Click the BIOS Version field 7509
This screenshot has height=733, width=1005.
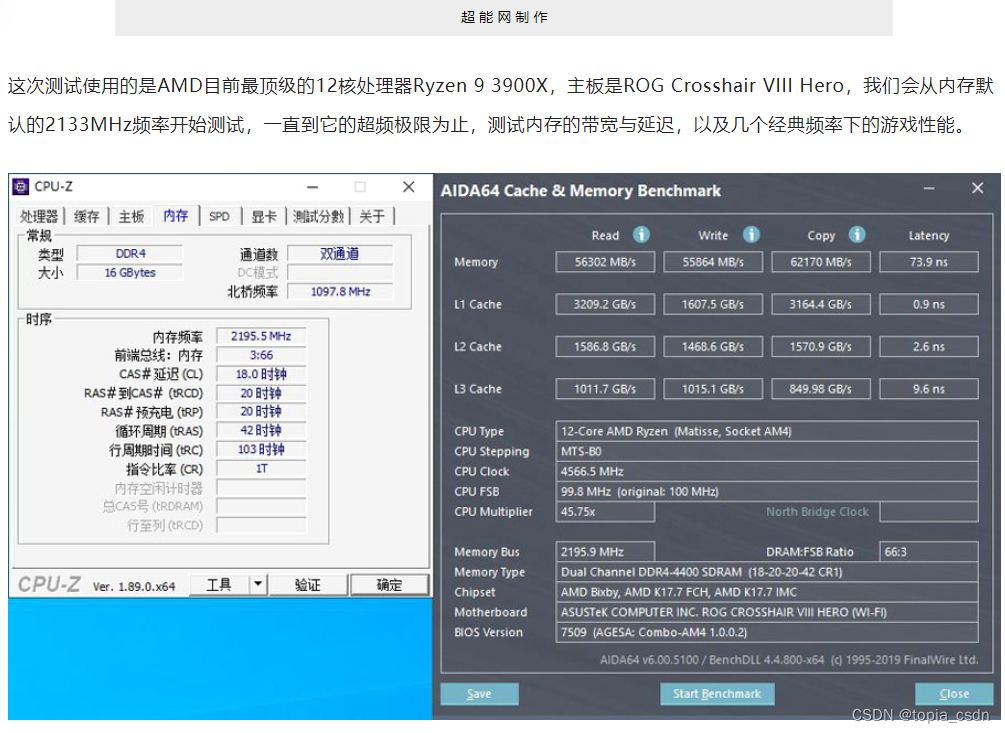tap(767, 632)
